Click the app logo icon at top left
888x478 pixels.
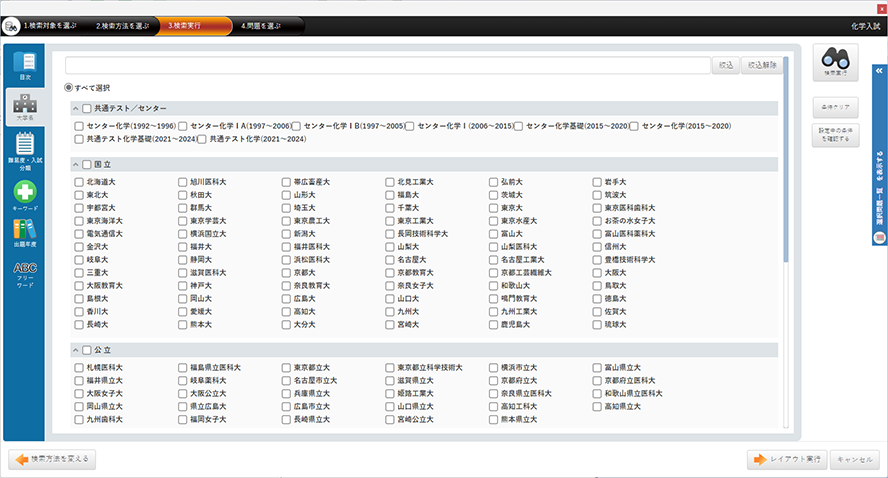pos(11,26)
